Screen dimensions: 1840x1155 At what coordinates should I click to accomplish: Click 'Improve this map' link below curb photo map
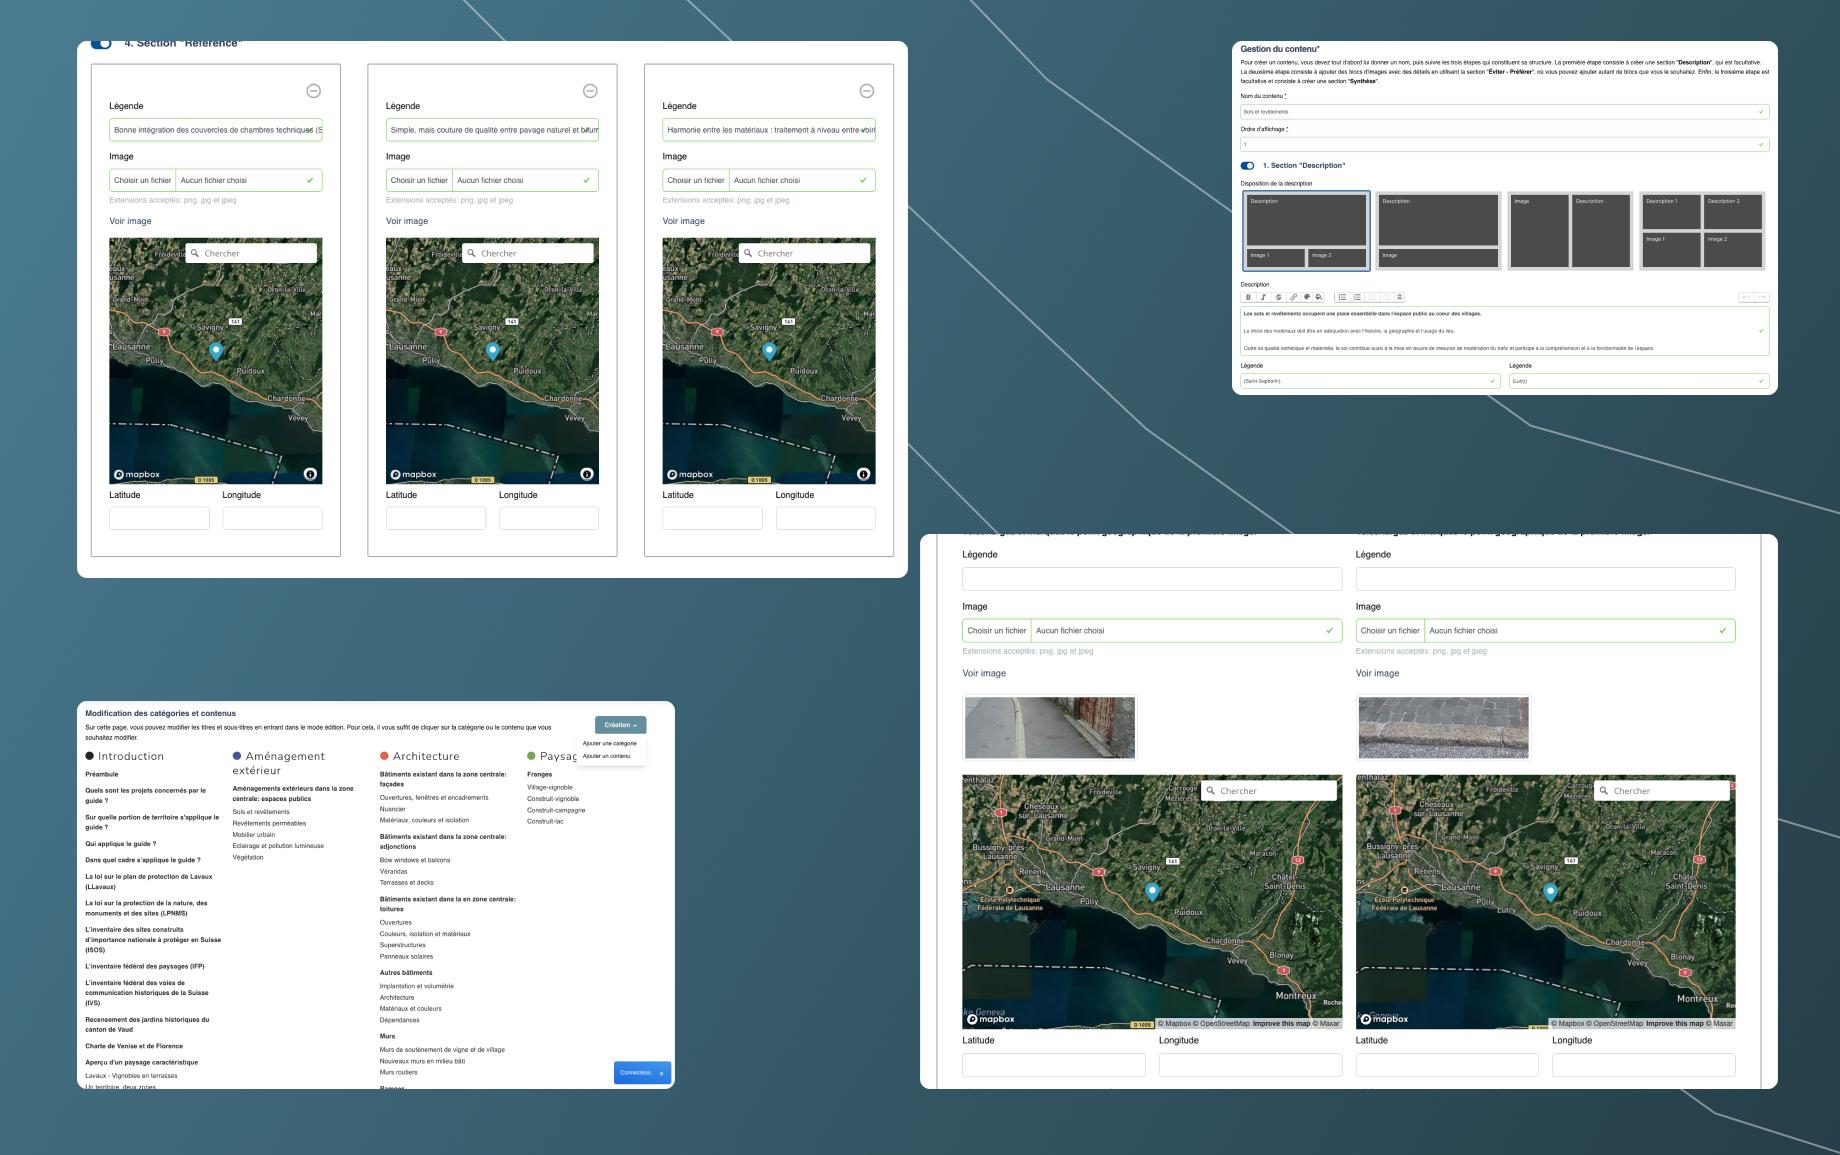(x=1281, y=1024)
